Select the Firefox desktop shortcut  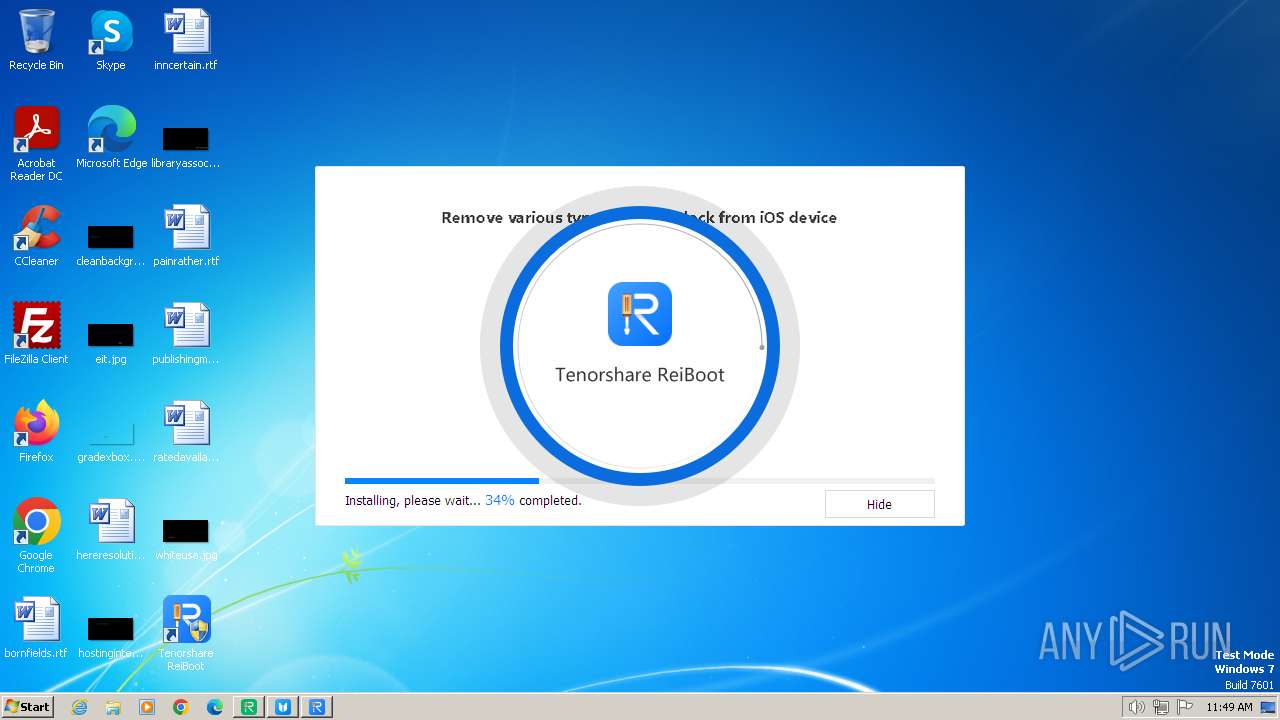tap(36, 433)
